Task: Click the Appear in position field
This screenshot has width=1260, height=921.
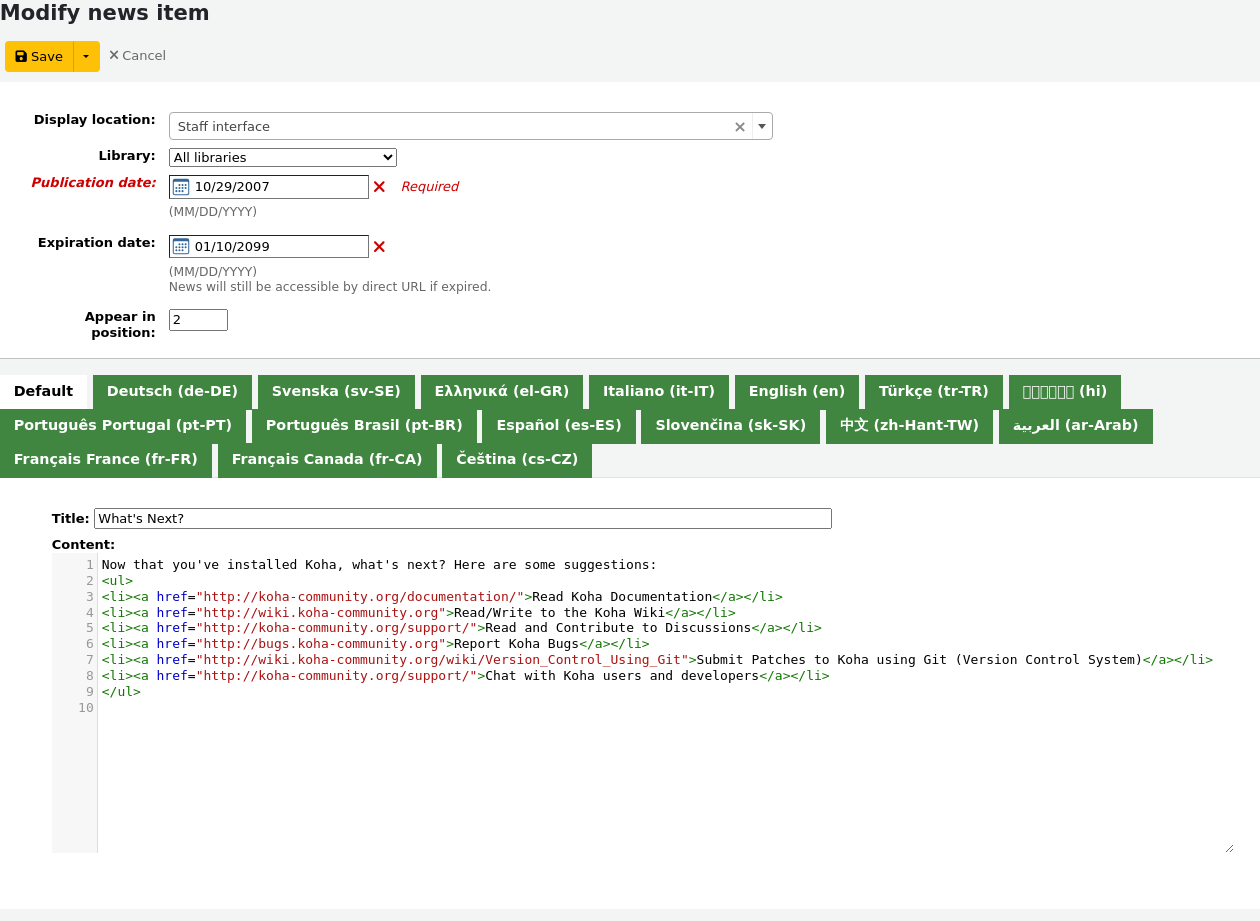Action: 197,319
